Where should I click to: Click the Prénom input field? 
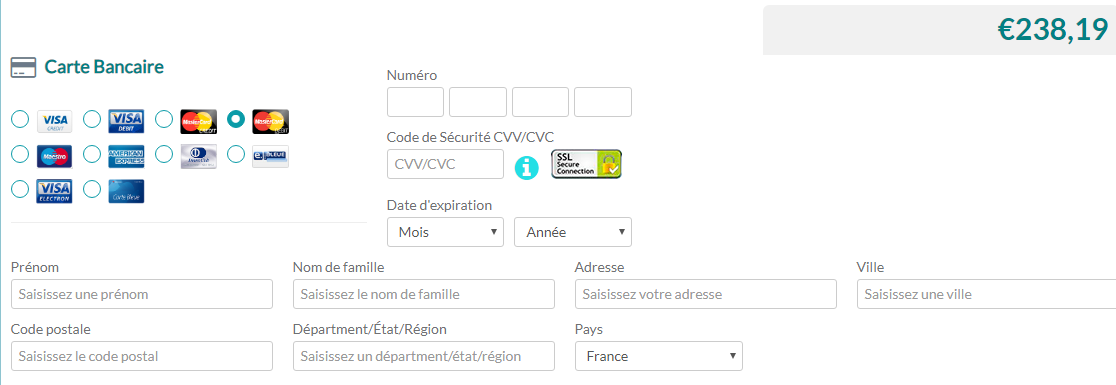click(142, 294)
